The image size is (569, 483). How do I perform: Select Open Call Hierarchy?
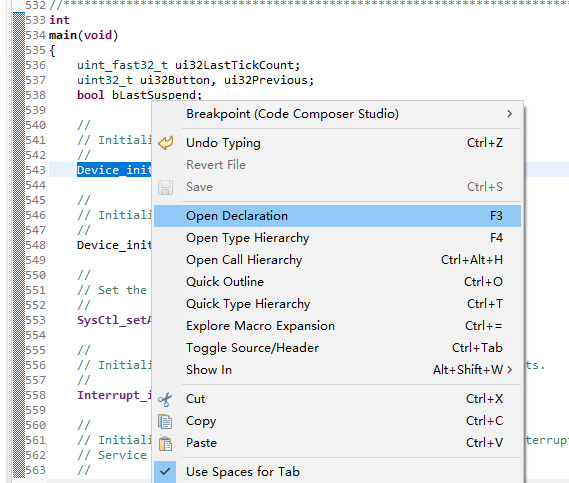(x=337, y=260)
